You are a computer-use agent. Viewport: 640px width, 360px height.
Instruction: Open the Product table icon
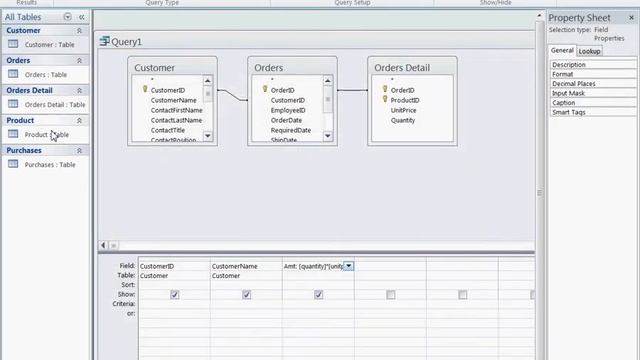[13, 134]
